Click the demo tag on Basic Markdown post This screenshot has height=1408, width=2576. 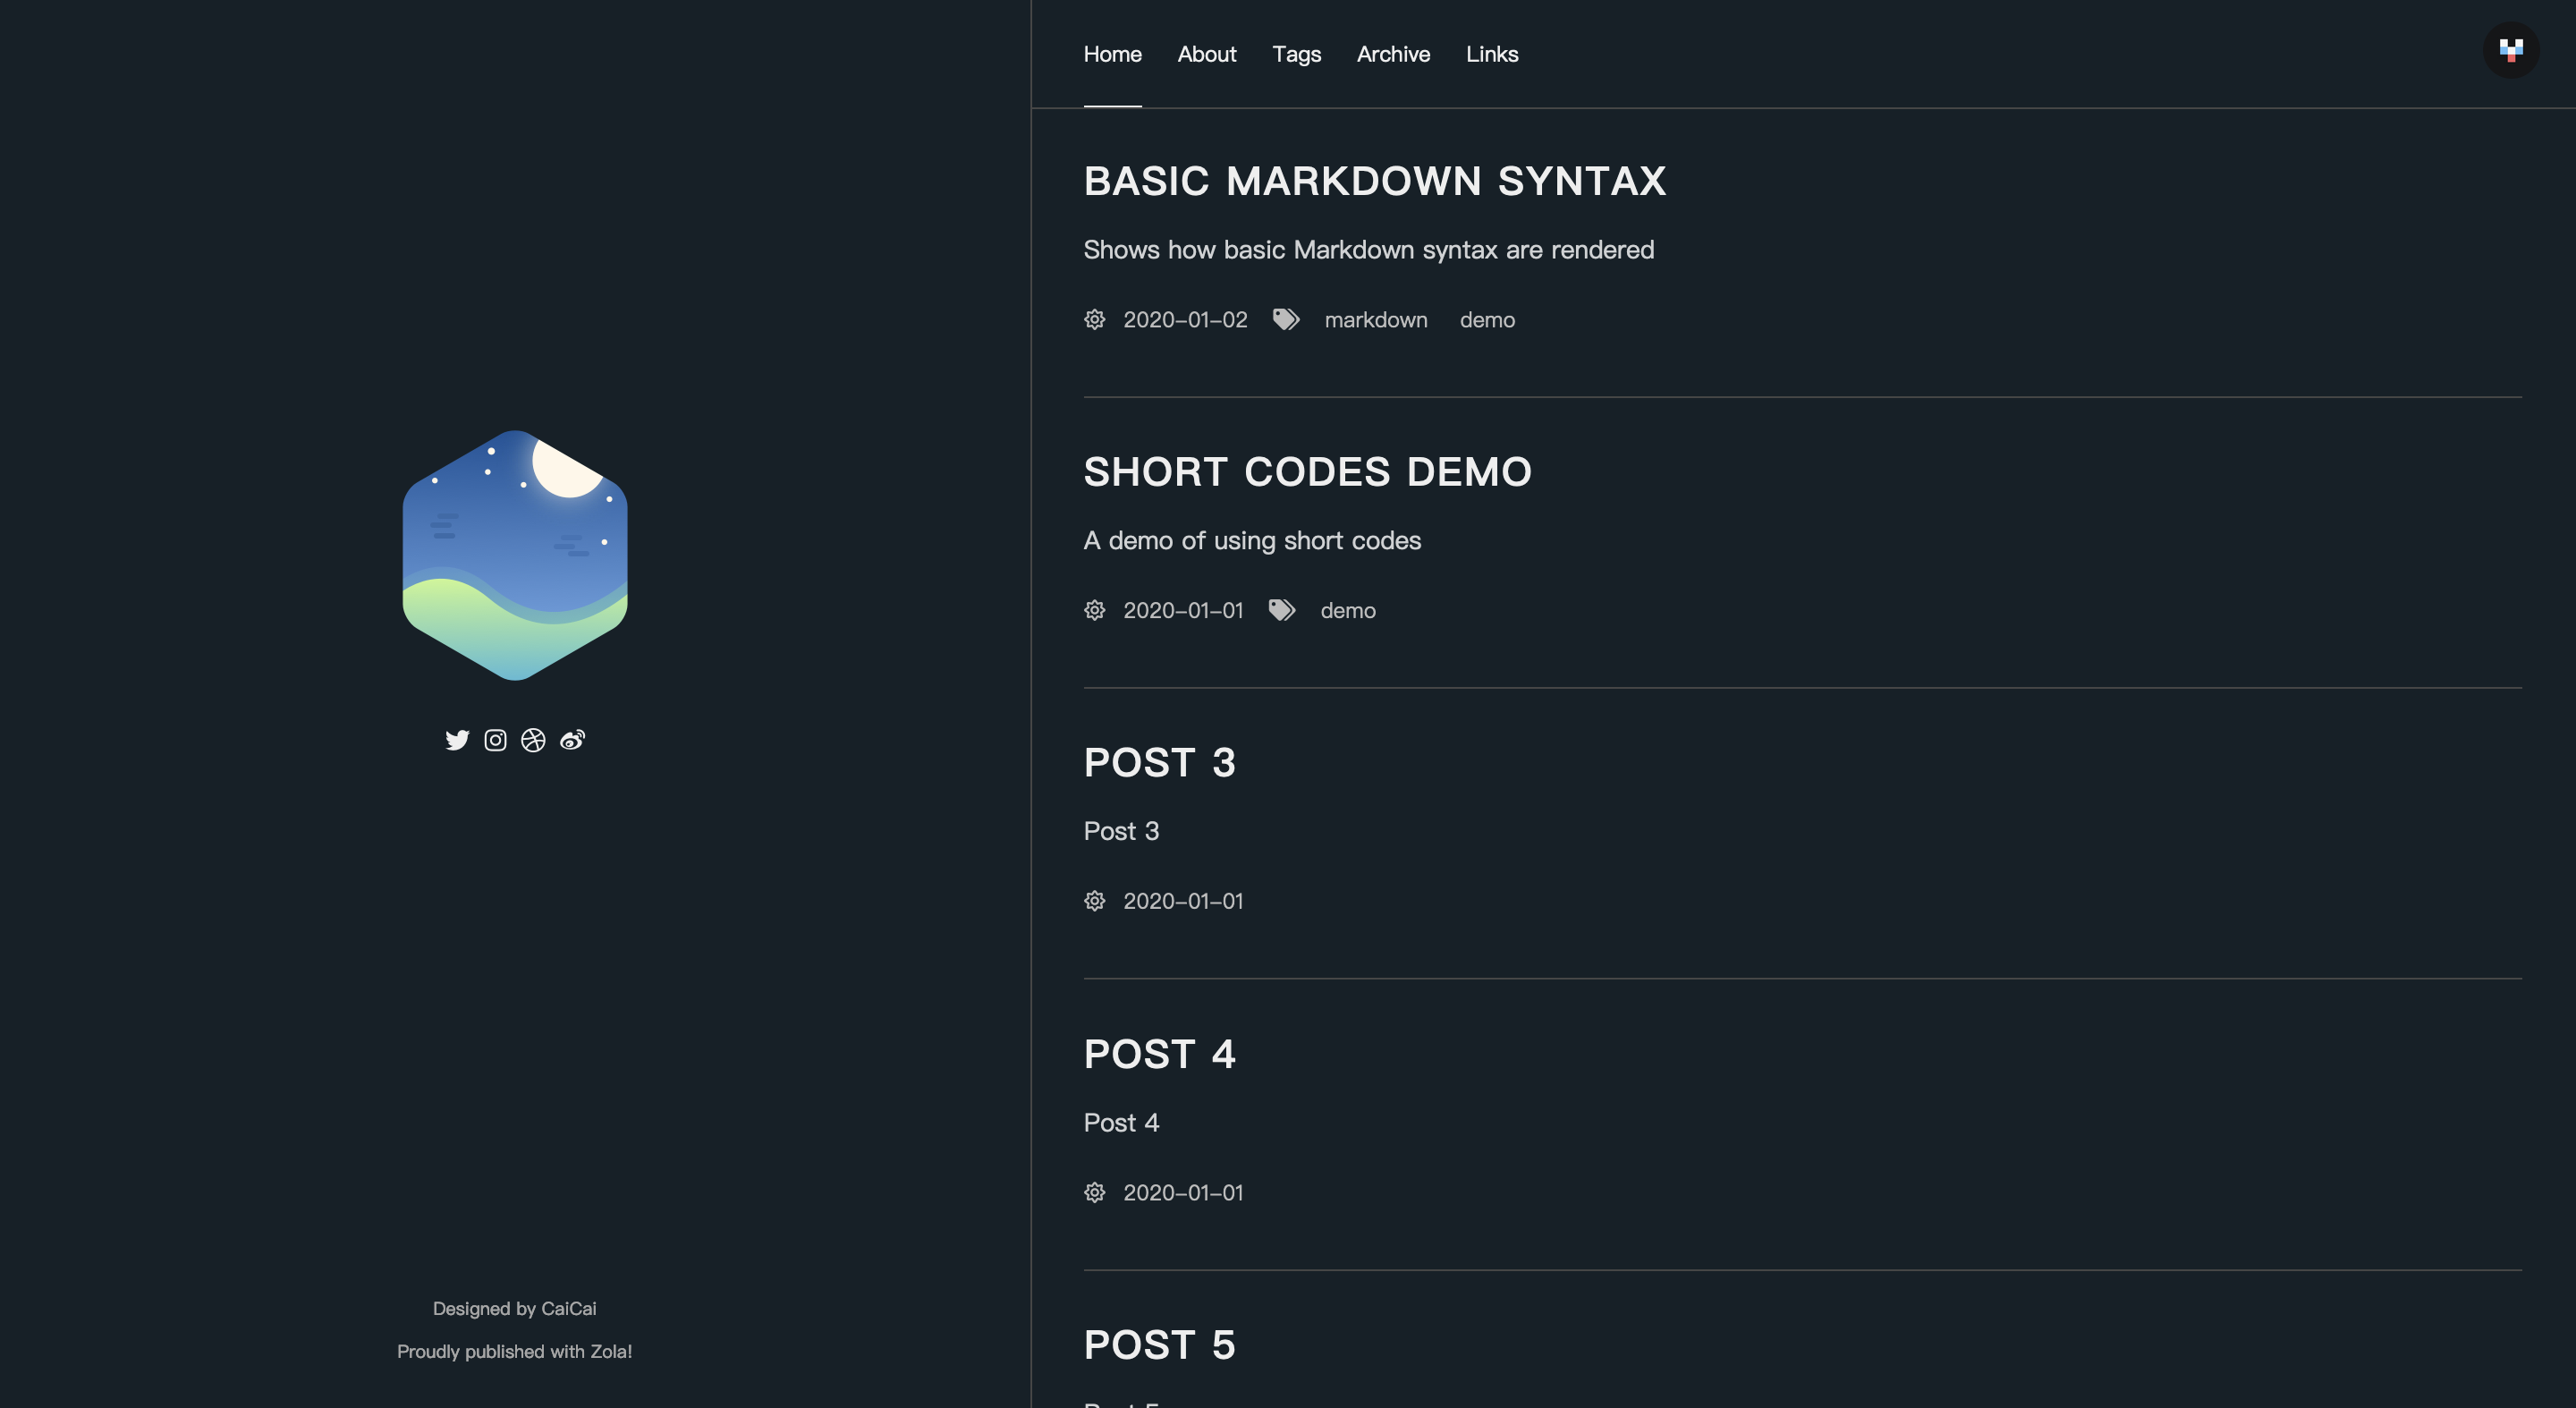click(1487, 319)
